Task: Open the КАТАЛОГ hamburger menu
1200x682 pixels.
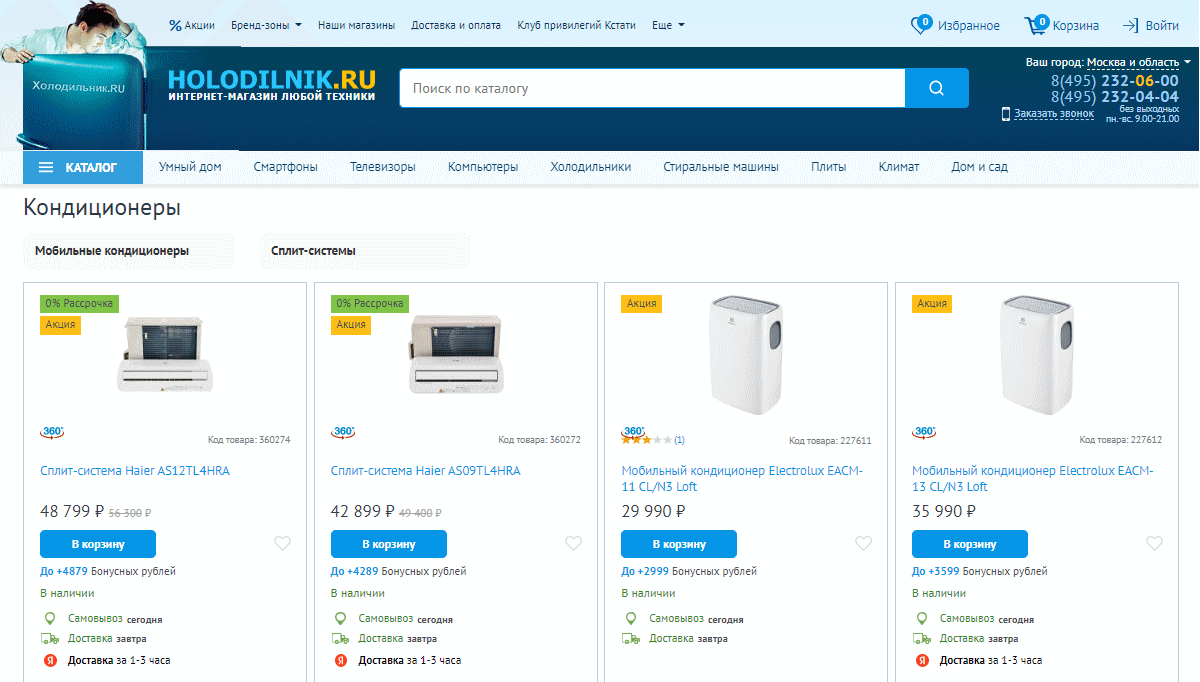Action: pos(83,167)
